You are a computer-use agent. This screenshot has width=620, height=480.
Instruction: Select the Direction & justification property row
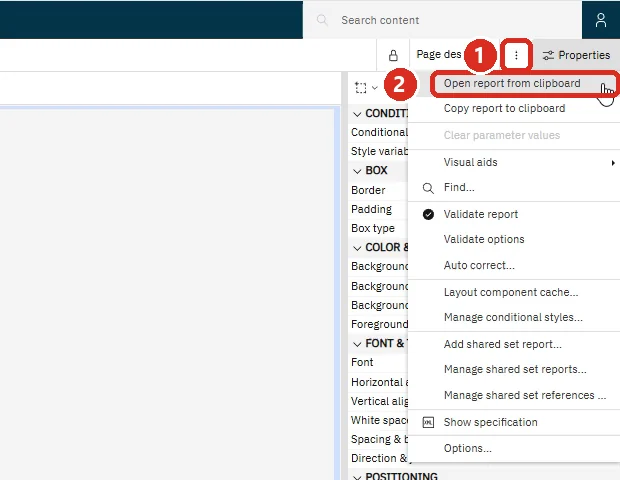pos(378,458)
